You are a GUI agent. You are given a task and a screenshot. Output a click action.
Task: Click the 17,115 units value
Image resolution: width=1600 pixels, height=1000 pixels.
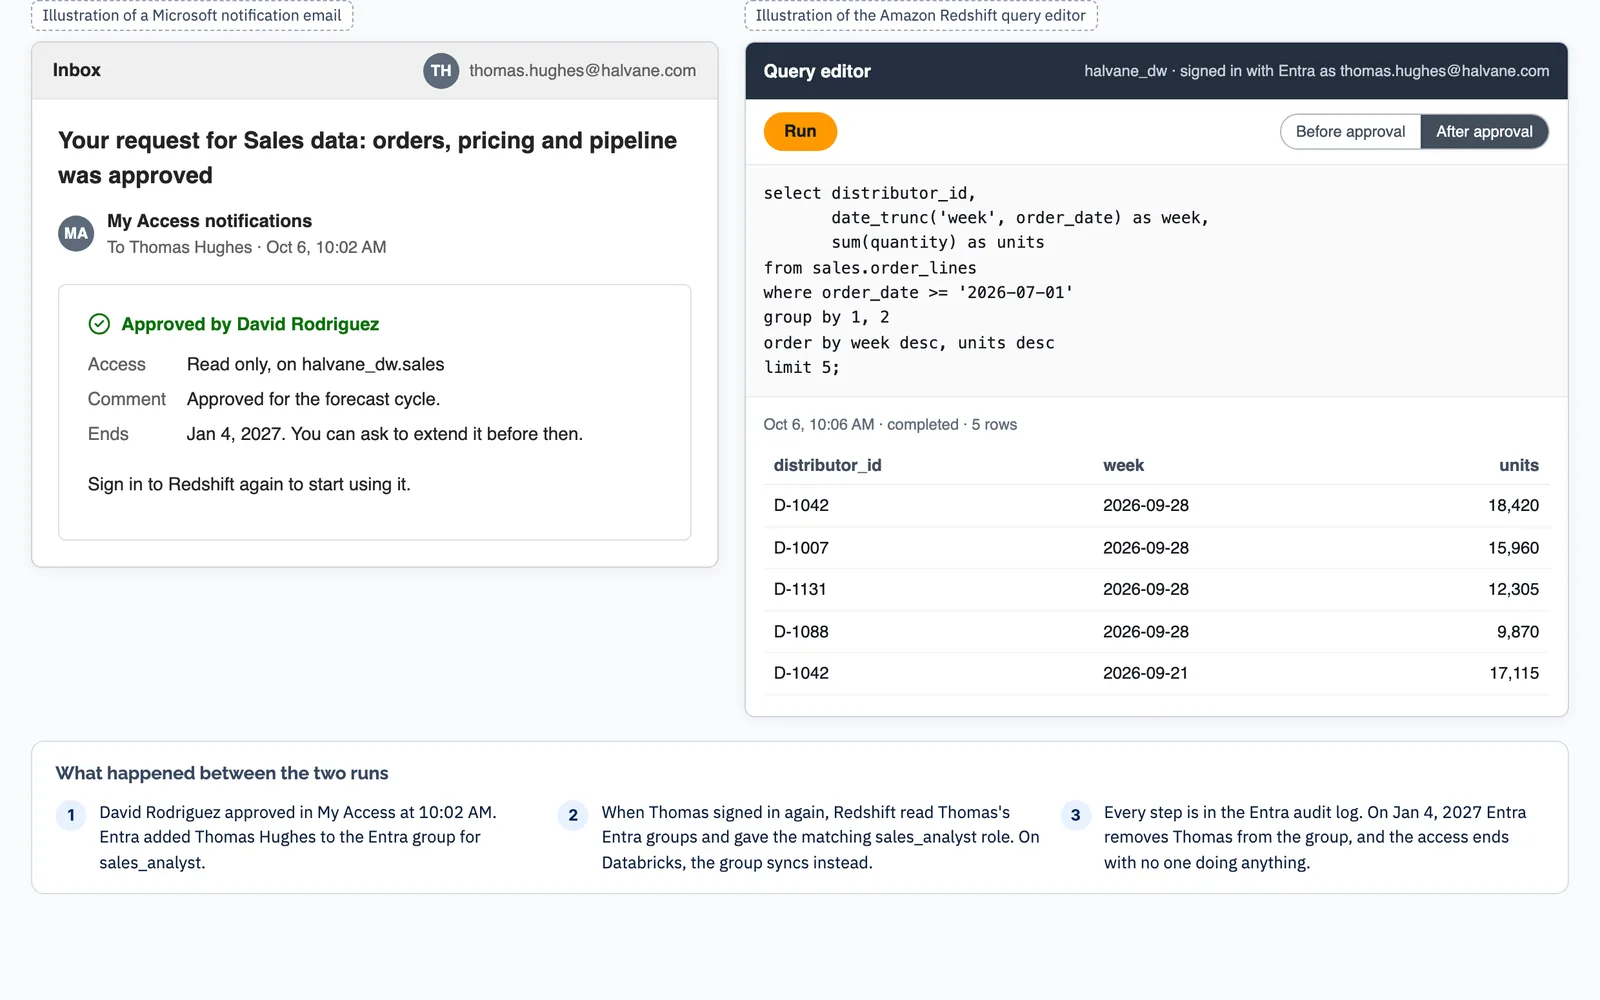pyautogui.click(x=1514, y=673)
